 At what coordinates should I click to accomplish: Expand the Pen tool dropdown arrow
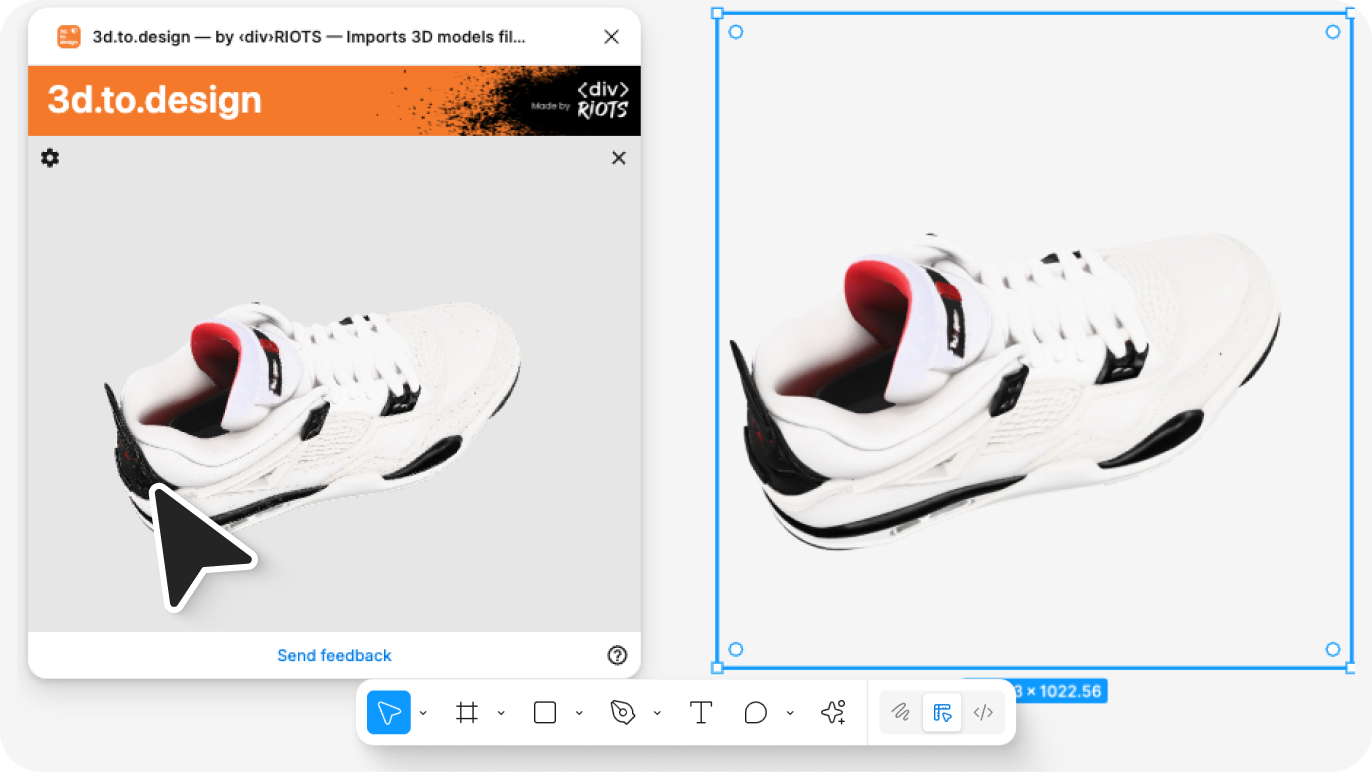(657, 713)
